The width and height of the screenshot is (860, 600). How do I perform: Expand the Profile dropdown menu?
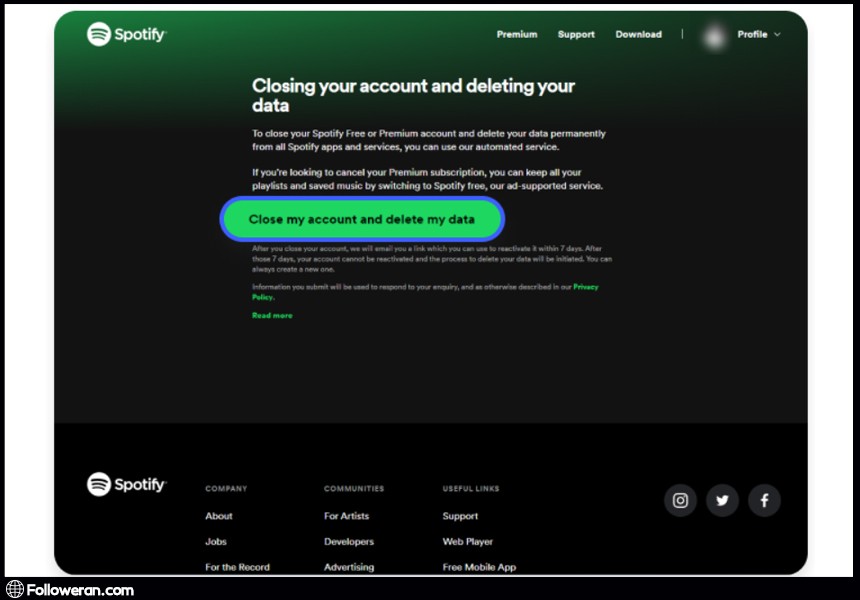coord(759,35)
